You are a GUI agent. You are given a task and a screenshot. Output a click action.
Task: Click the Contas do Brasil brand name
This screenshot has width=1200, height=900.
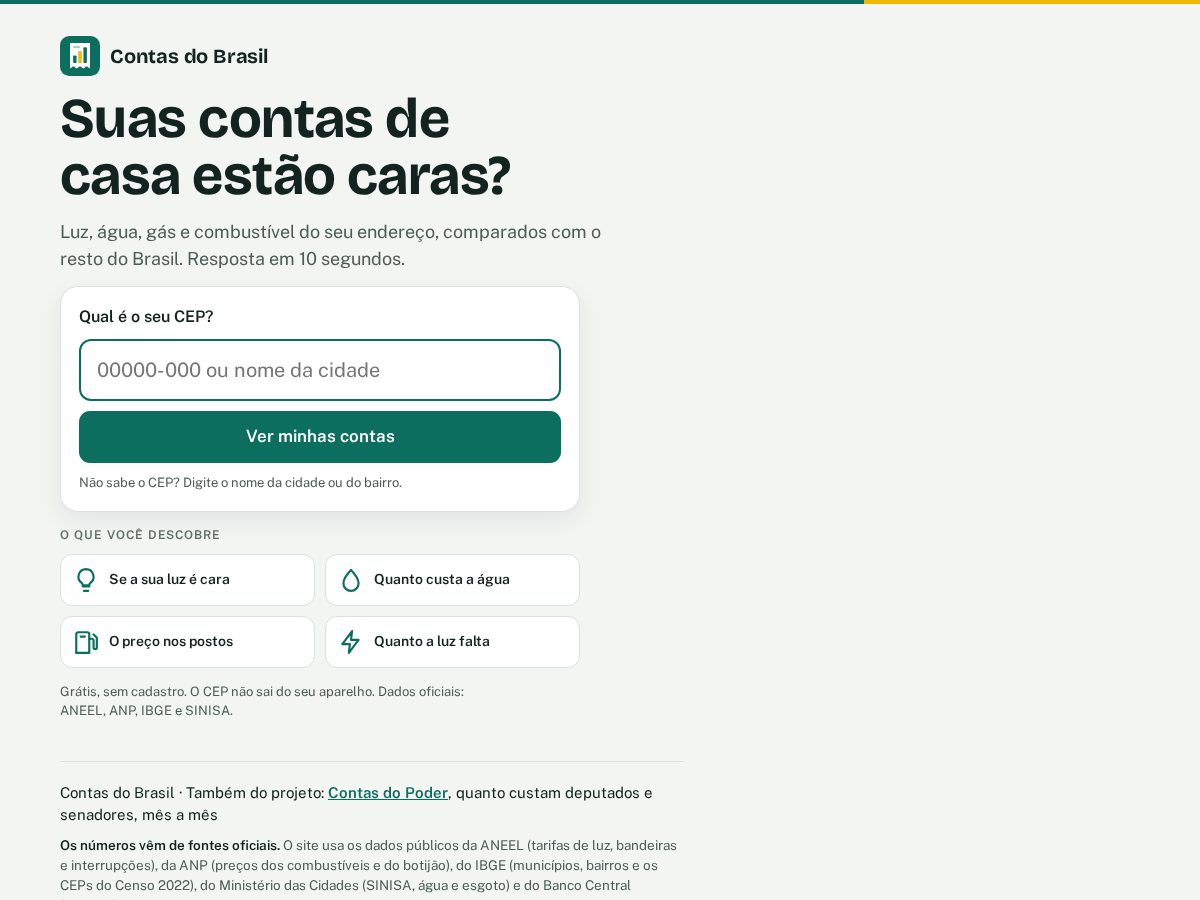(189, 56)
